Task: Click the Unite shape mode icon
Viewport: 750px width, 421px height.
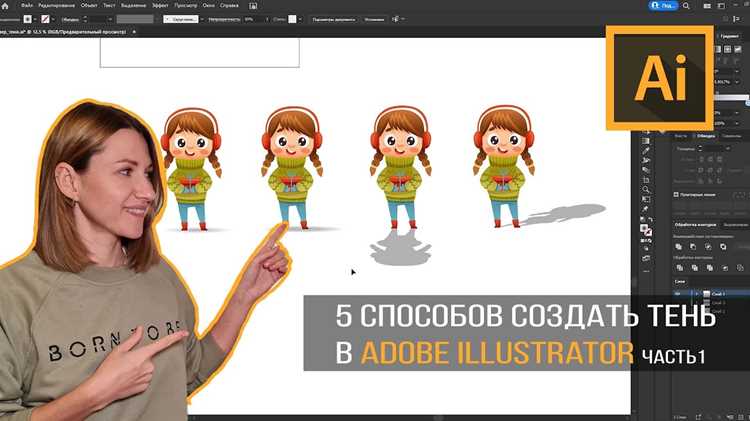Action: (x=678, y=247)
